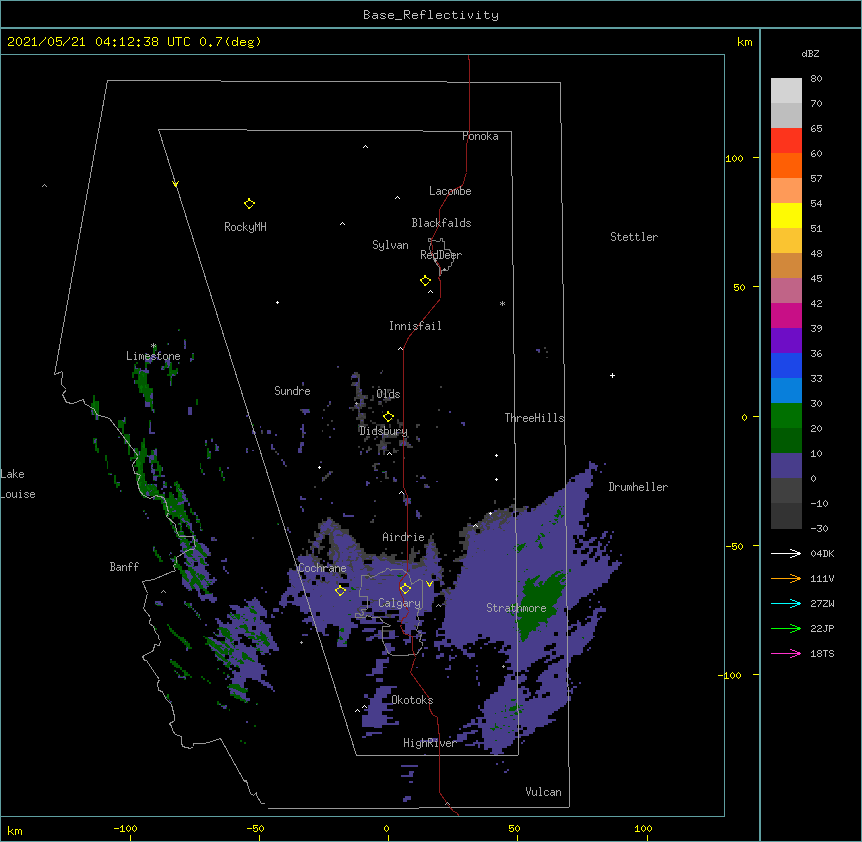This screenshot has width=862, height=842.
Task: Click the HighRiver label
Action: [x=430, y=743]
